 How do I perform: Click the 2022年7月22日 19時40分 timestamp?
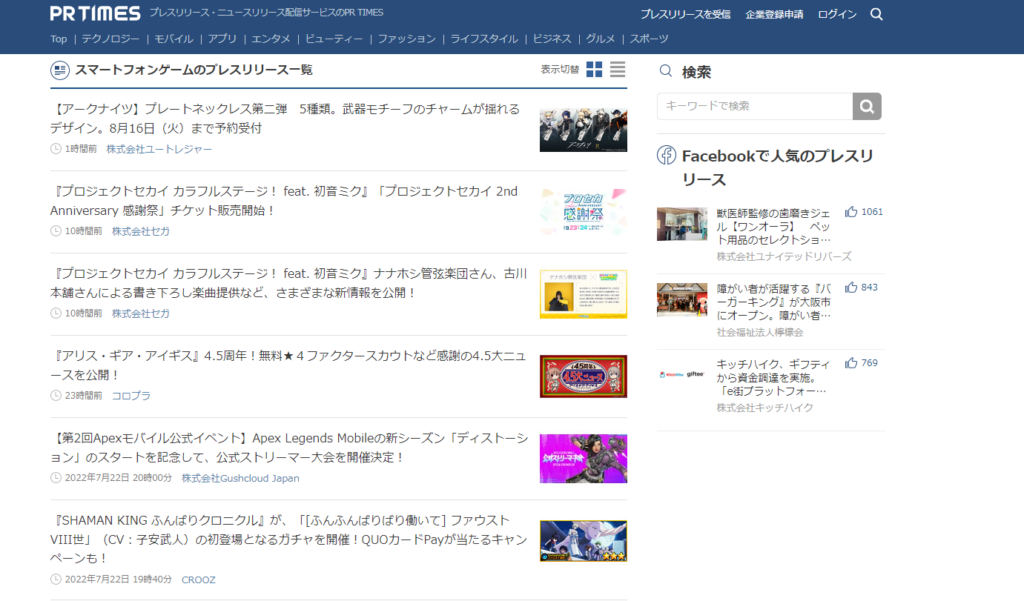pos(118,579)
